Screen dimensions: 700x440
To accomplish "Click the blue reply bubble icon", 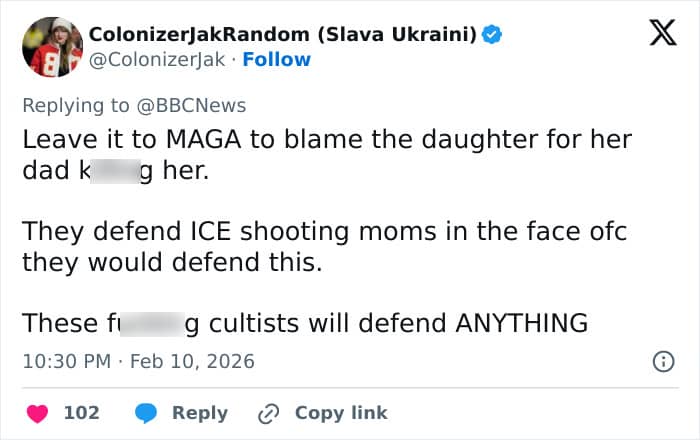I will click(x=146, y=413).
